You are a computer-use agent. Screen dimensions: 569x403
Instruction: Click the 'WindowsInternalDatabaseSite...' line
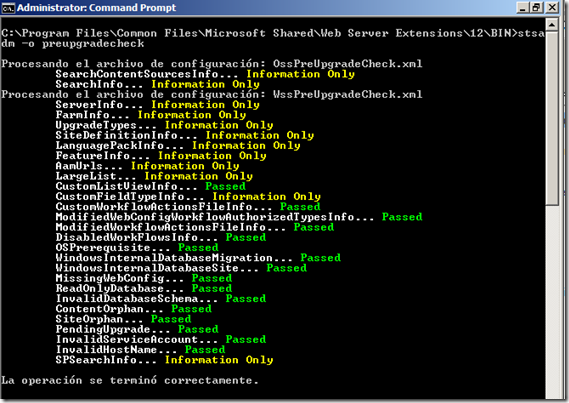pyautogui.click(x=181, y=268)
